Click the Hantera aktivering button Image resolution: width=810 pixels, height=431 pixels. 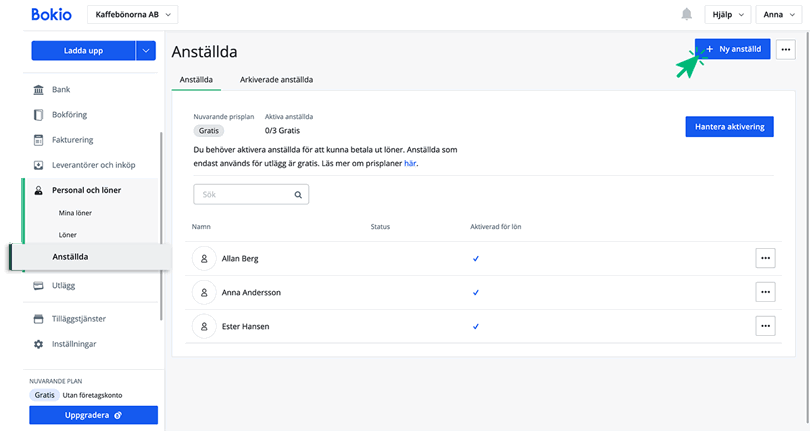coord(729,127)
